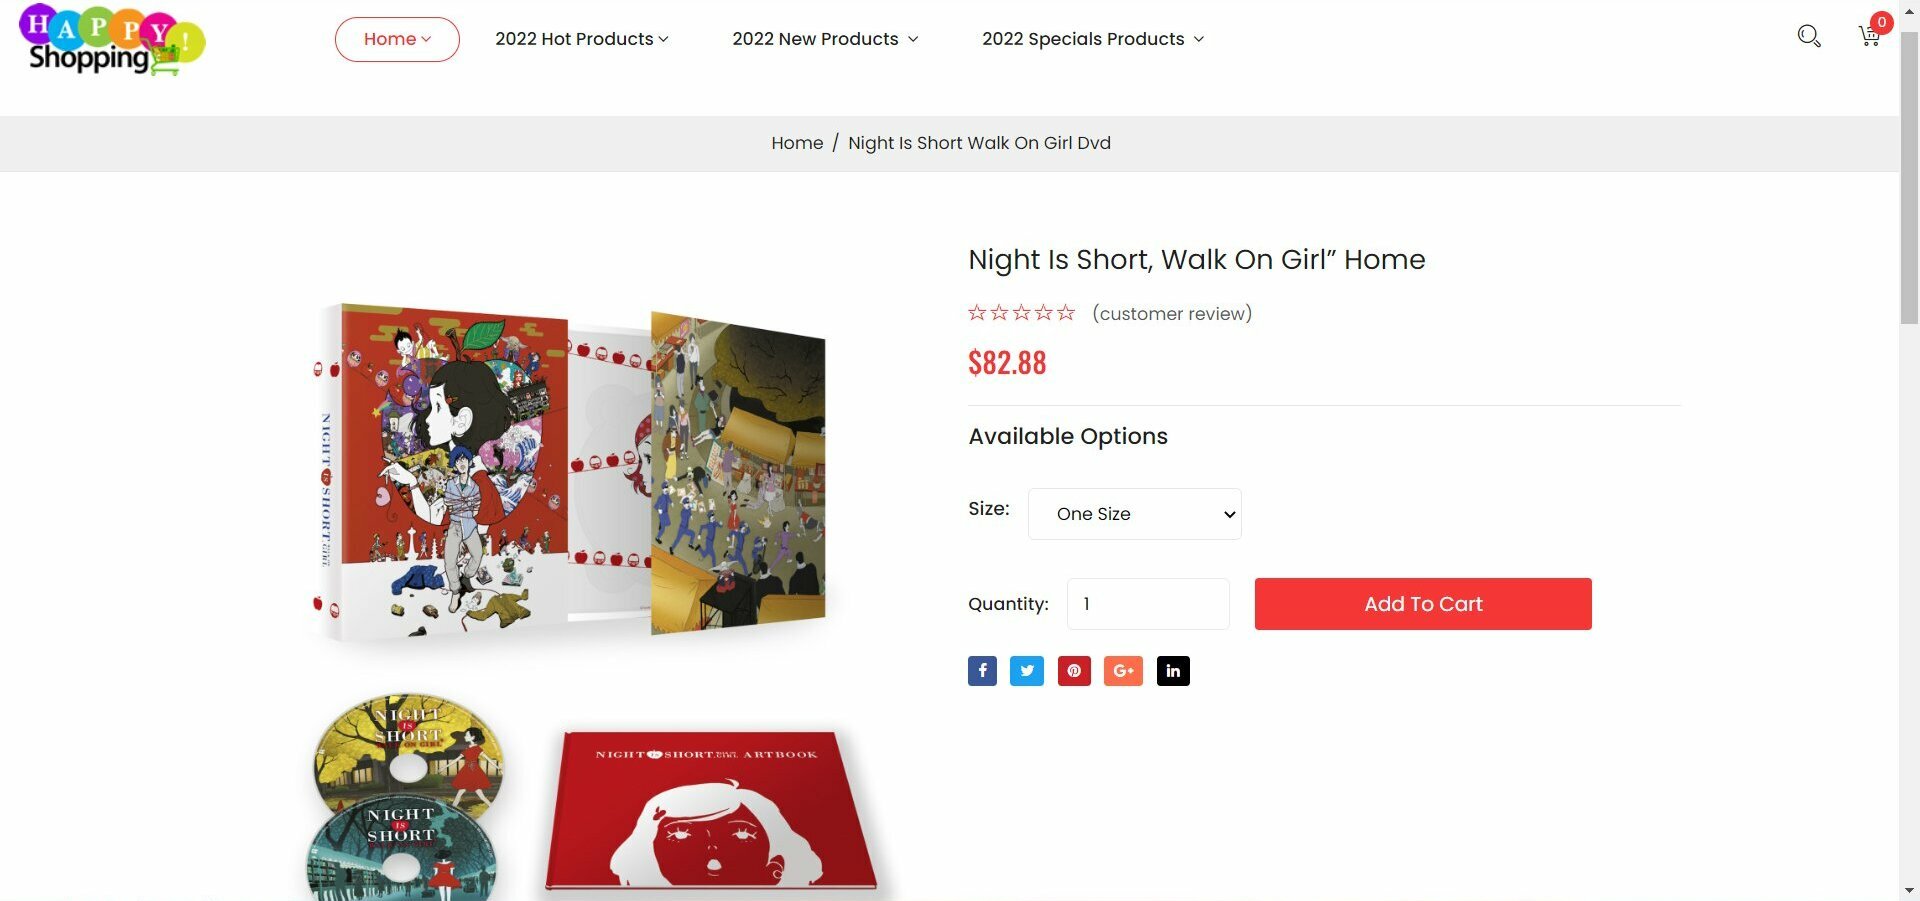Share product on Facebook
This screenshot has width=1920, height=901.
pyautogui.click(x=982, y=671)
